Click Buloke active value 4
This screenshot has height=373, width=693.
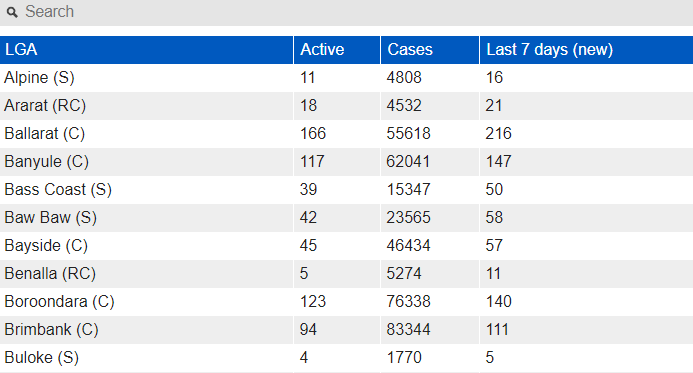click(x=304, y=358)
